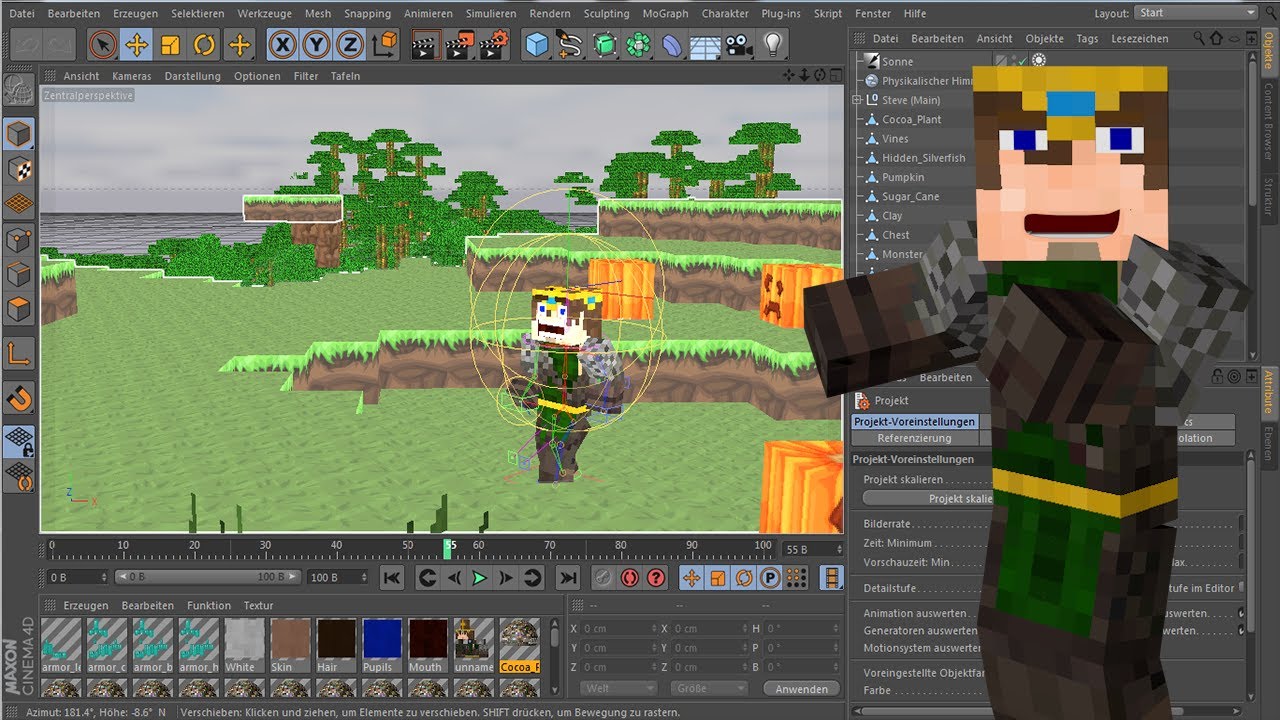
Task: Select Pumpkin in the object list
Action: click(x=903, y=177)
